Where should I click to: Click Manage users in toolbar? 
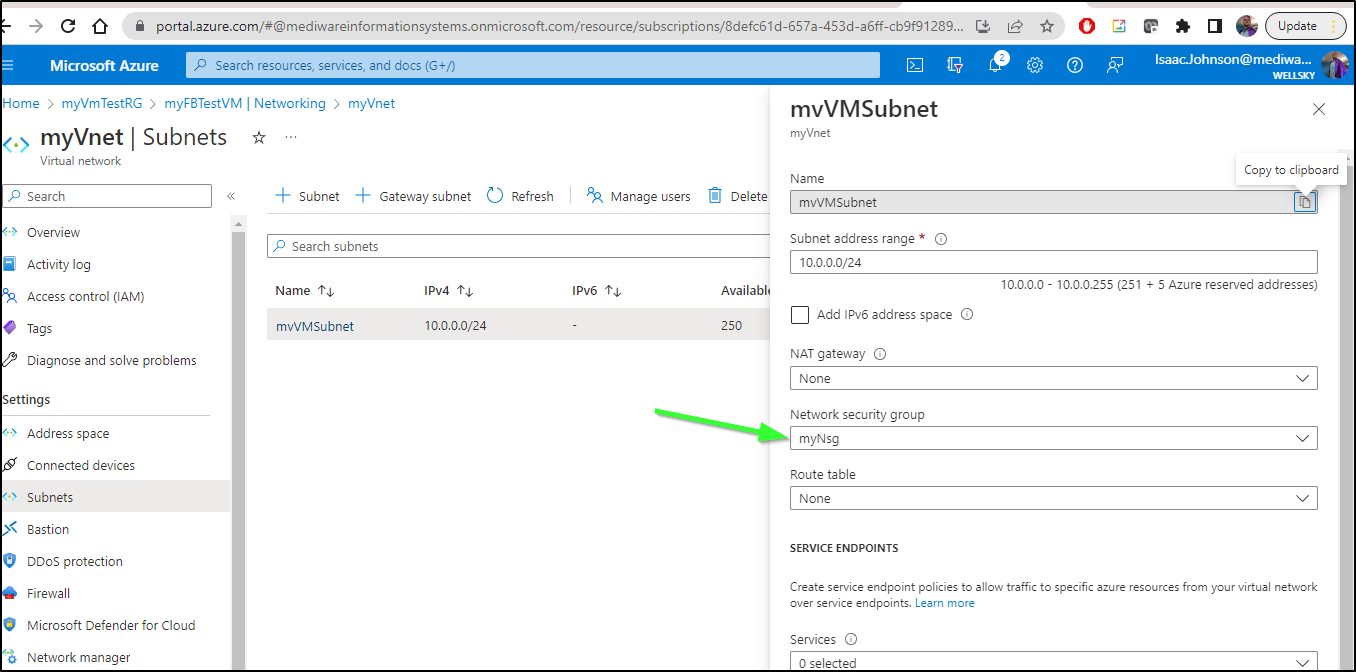click(x=638, y=196)
